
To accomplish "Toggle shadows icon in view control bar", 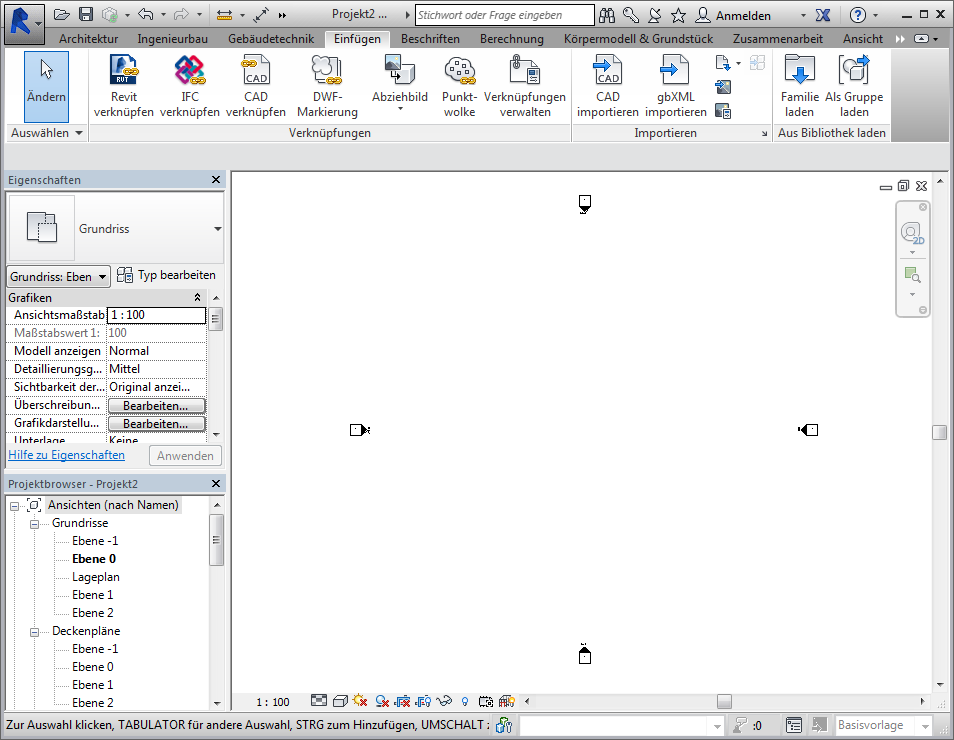I will [x=382, y=701].
